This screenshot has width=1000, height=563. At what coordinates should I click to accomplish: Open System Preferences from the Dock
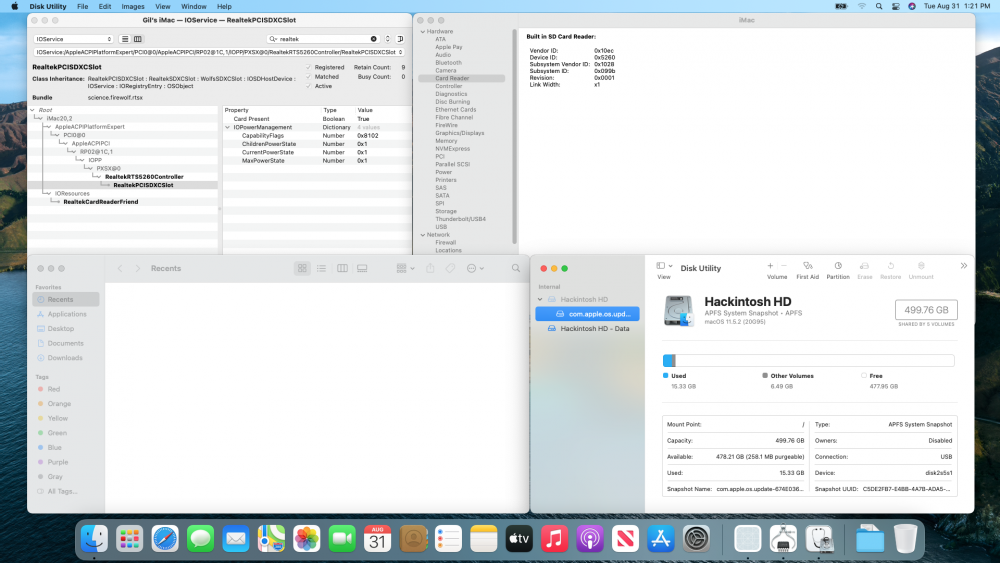(x=696, y=539)
